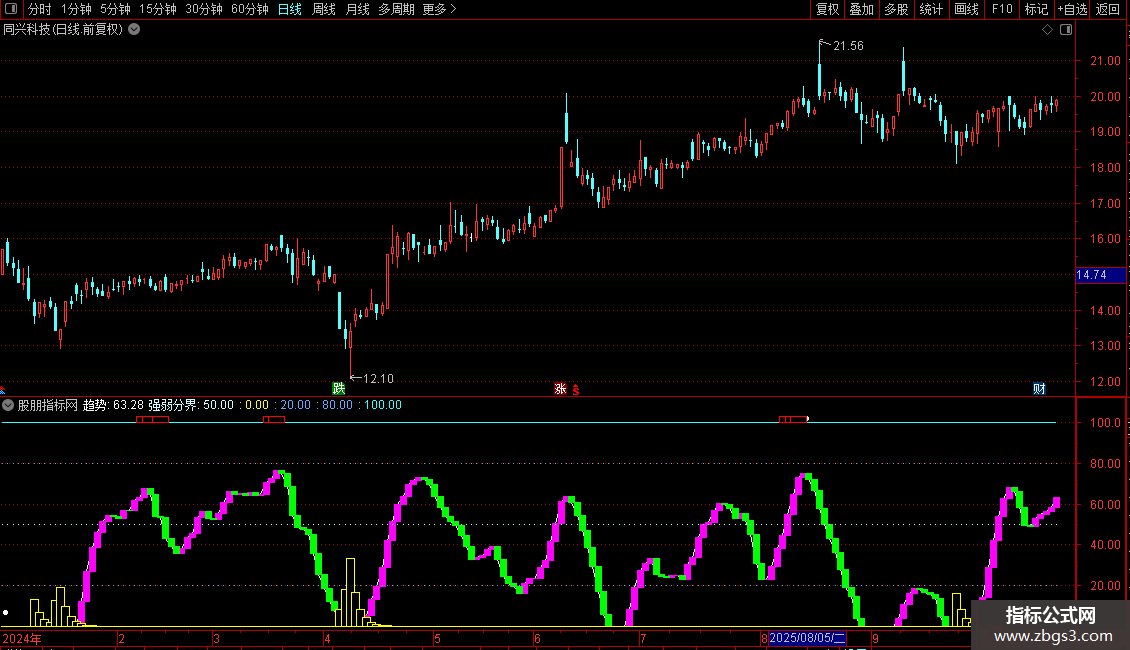Open the 统计 statistics button
This screenshot has width=1130, height=650.
click(x=931, y=9)
